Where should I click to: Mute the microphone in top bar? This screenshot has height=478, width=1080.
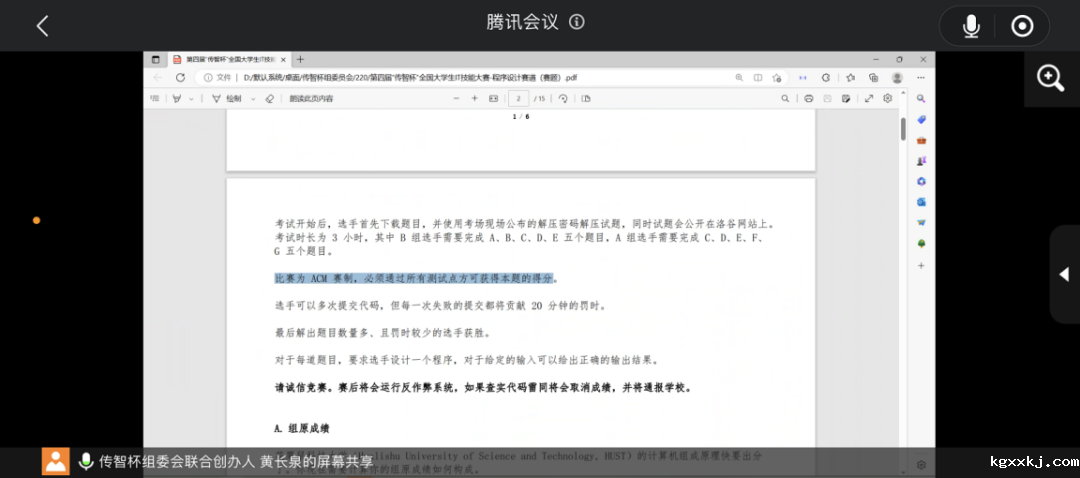[971, 26]
